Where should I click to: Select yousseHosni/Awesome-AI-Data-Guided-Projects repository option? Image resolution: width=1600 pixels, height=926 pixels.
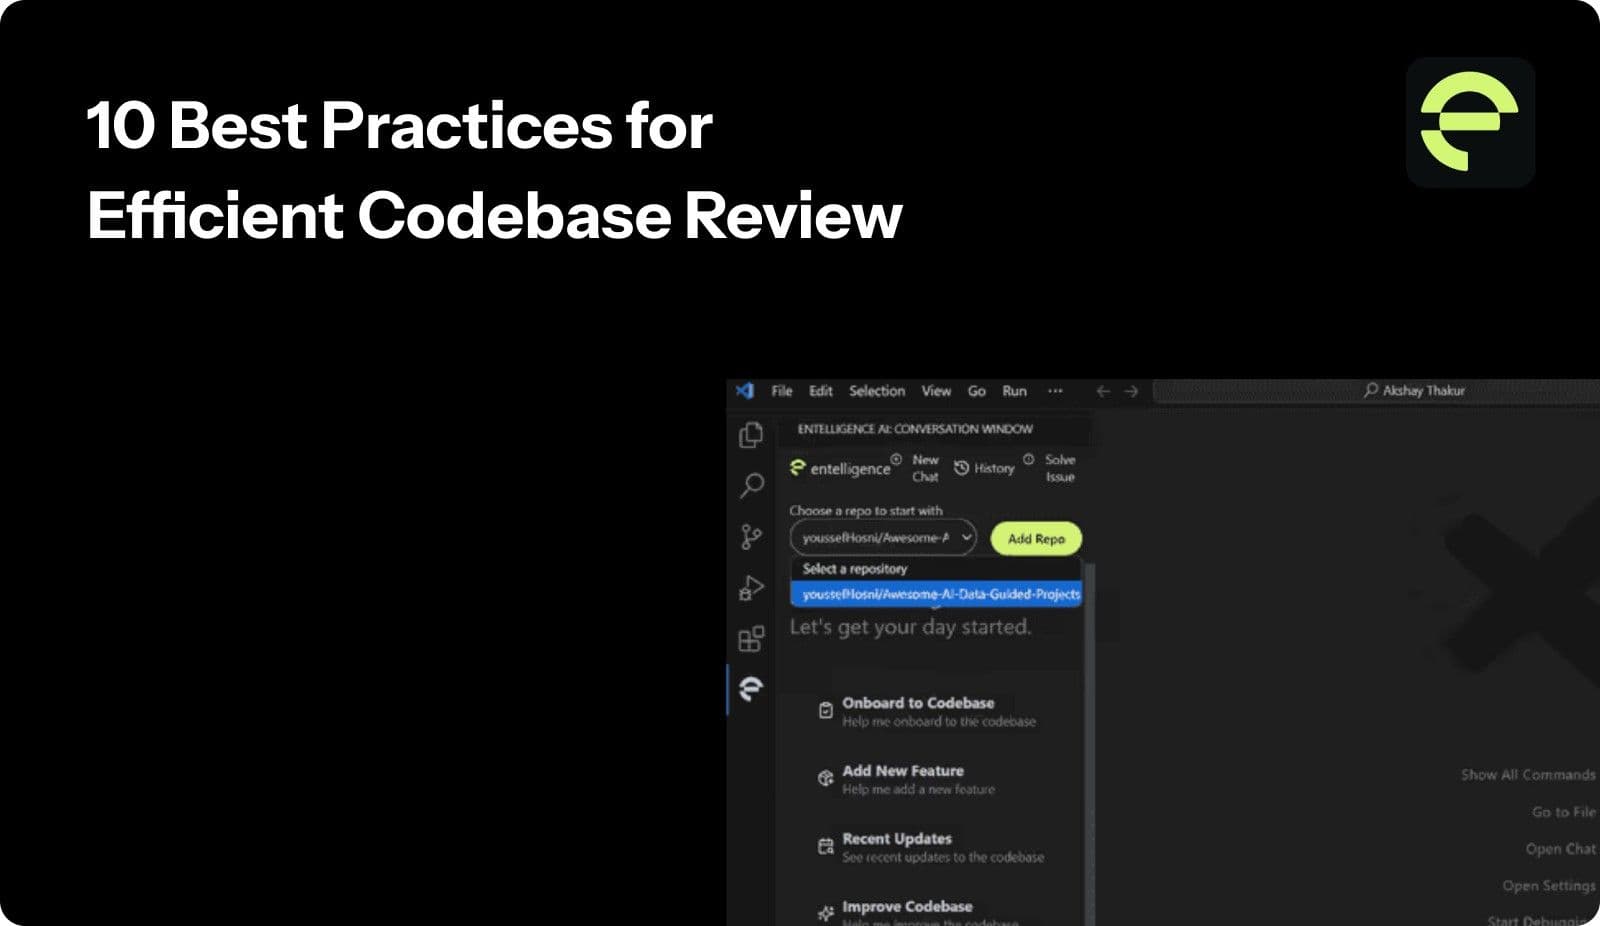pos(936,594)
